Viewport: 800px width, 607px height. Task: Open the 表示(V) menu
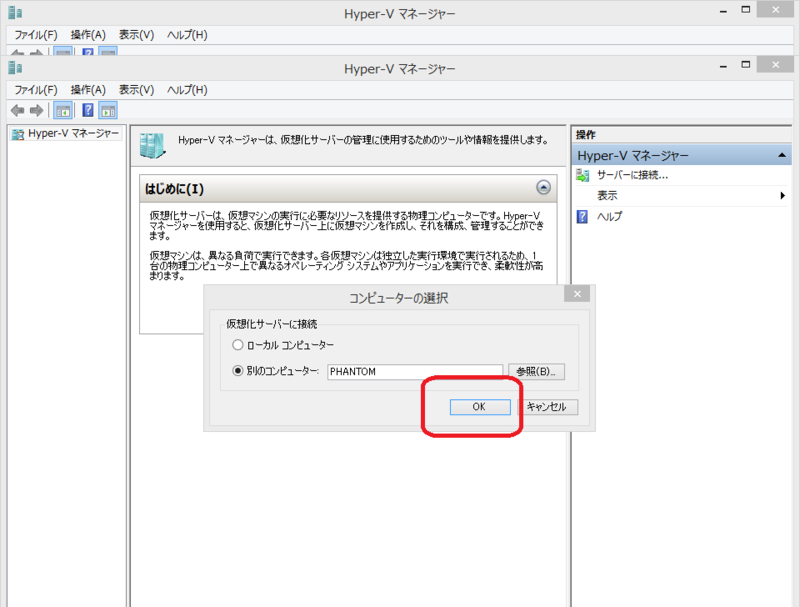(134, 89)
